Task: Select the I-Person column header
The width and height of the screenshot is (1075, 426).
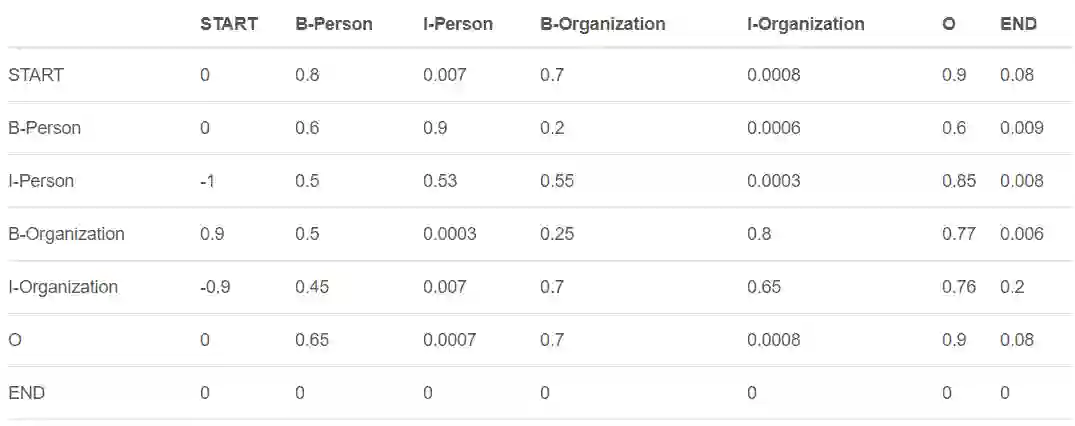Action: point(458,24)
